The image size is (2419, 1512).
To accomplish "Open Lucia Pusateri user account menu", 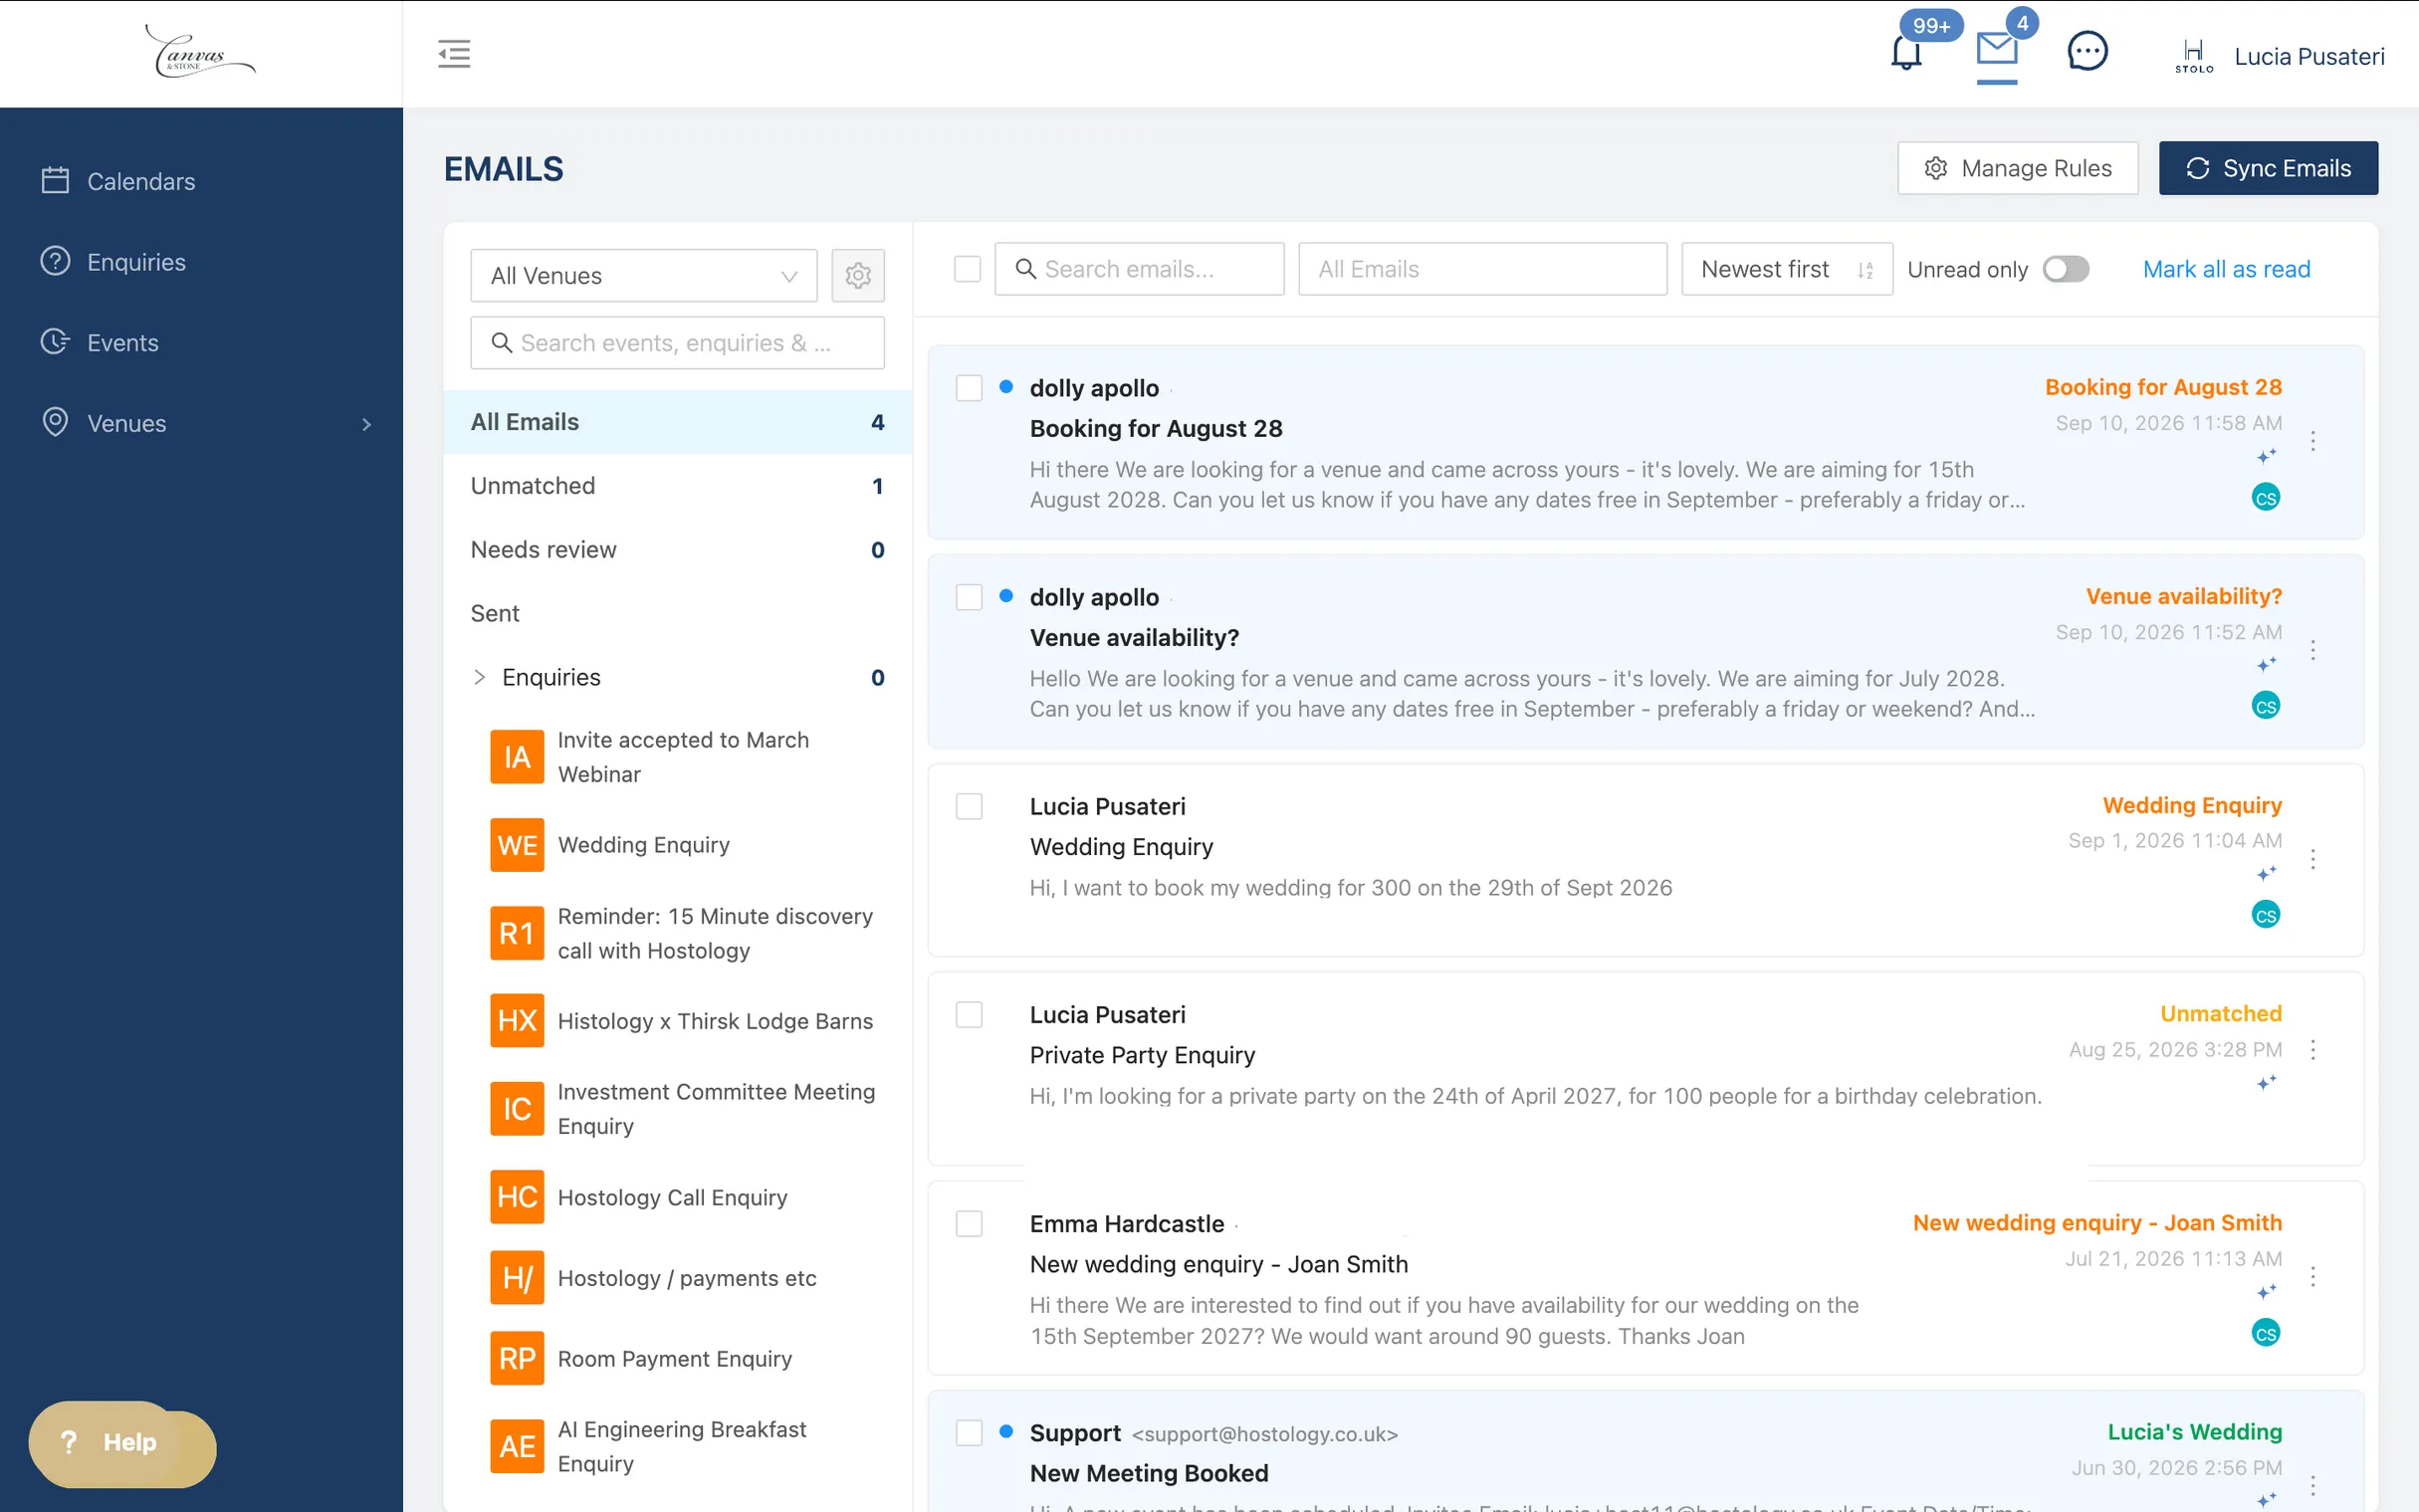I will tap(2279, 56).
